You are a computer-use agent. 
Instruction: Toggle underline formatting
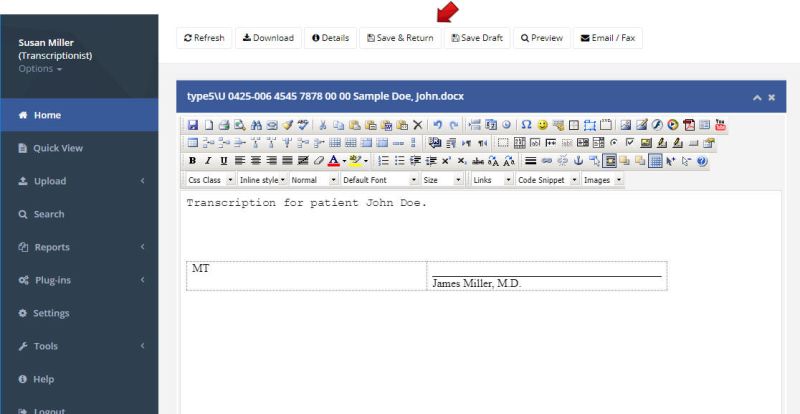223,160
